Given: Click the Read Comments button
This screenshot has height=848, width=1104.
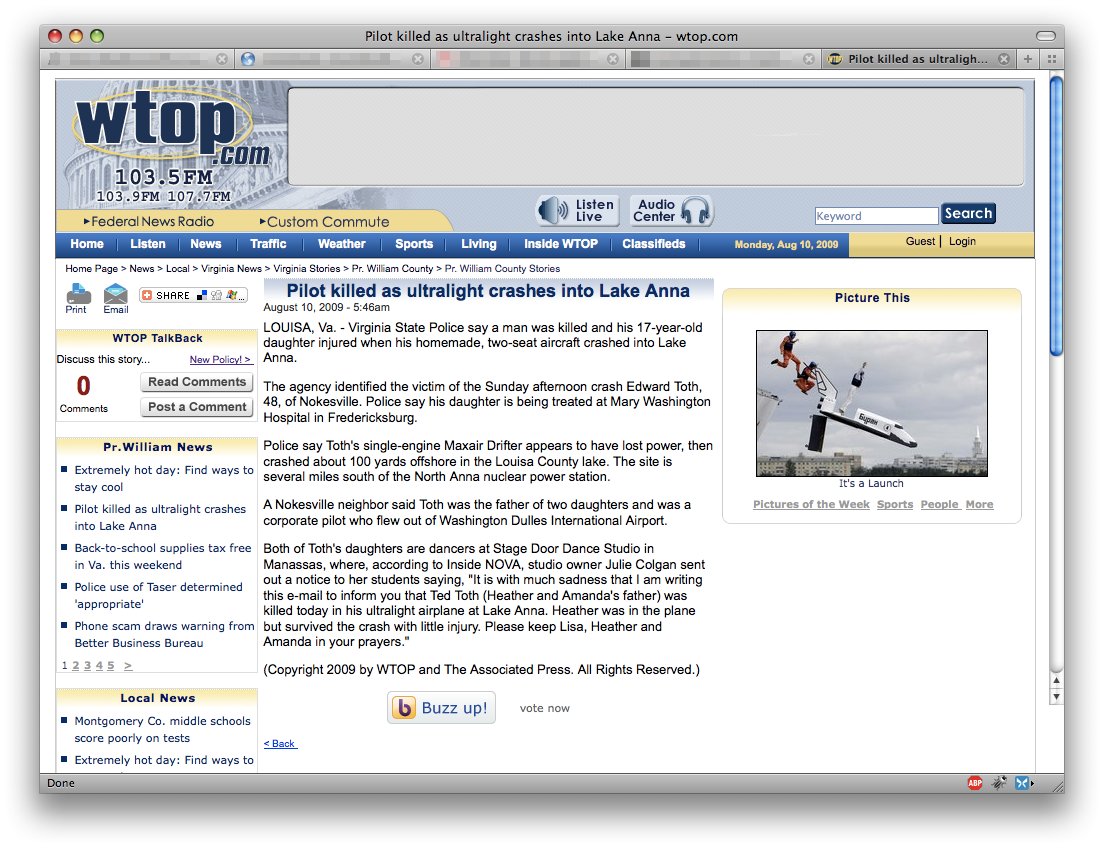Looking at the screenshot, I should click(x=197, y=382).
